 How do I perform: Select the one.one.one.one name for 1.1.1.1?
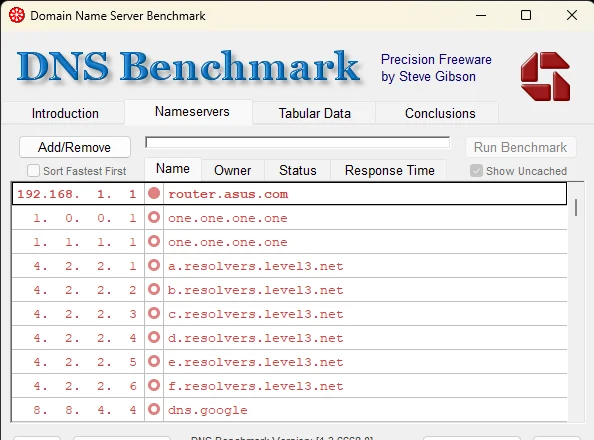[x=228, y=242]
